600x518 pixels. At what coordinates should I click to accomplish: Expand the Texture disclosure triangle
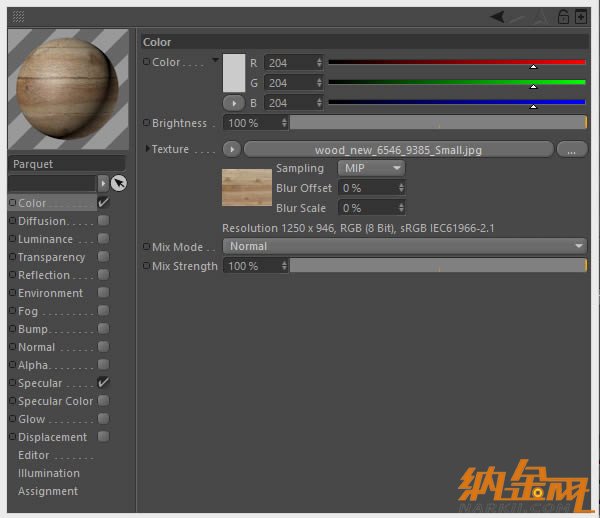click(x=147, y=148)
